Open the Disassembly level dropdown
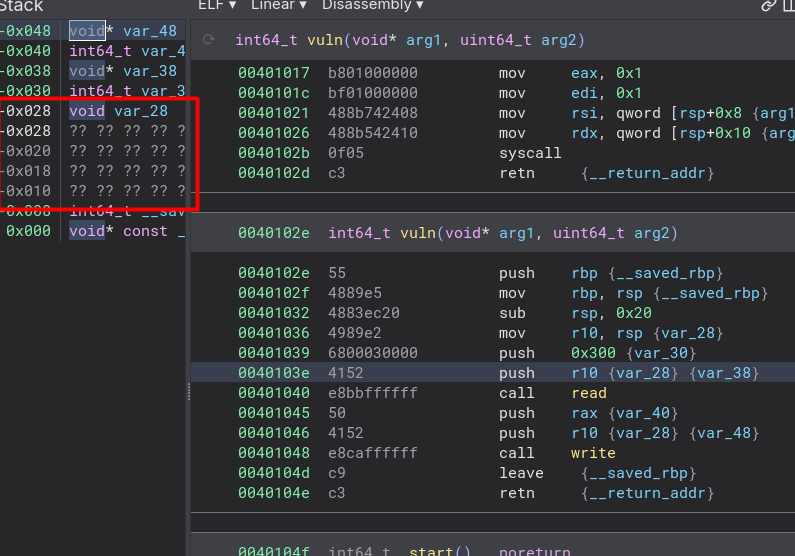The image size is (795, 556). (x=372, y=6)
